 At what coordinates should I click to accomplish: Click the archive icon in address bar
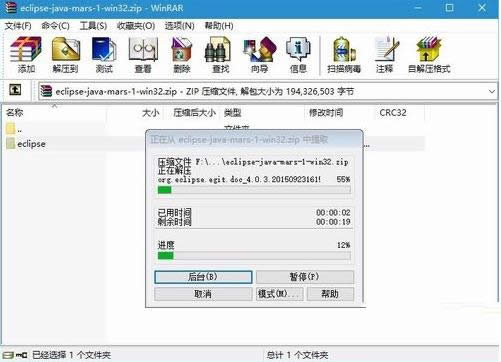pyautogui.click(x=46, y=91)
